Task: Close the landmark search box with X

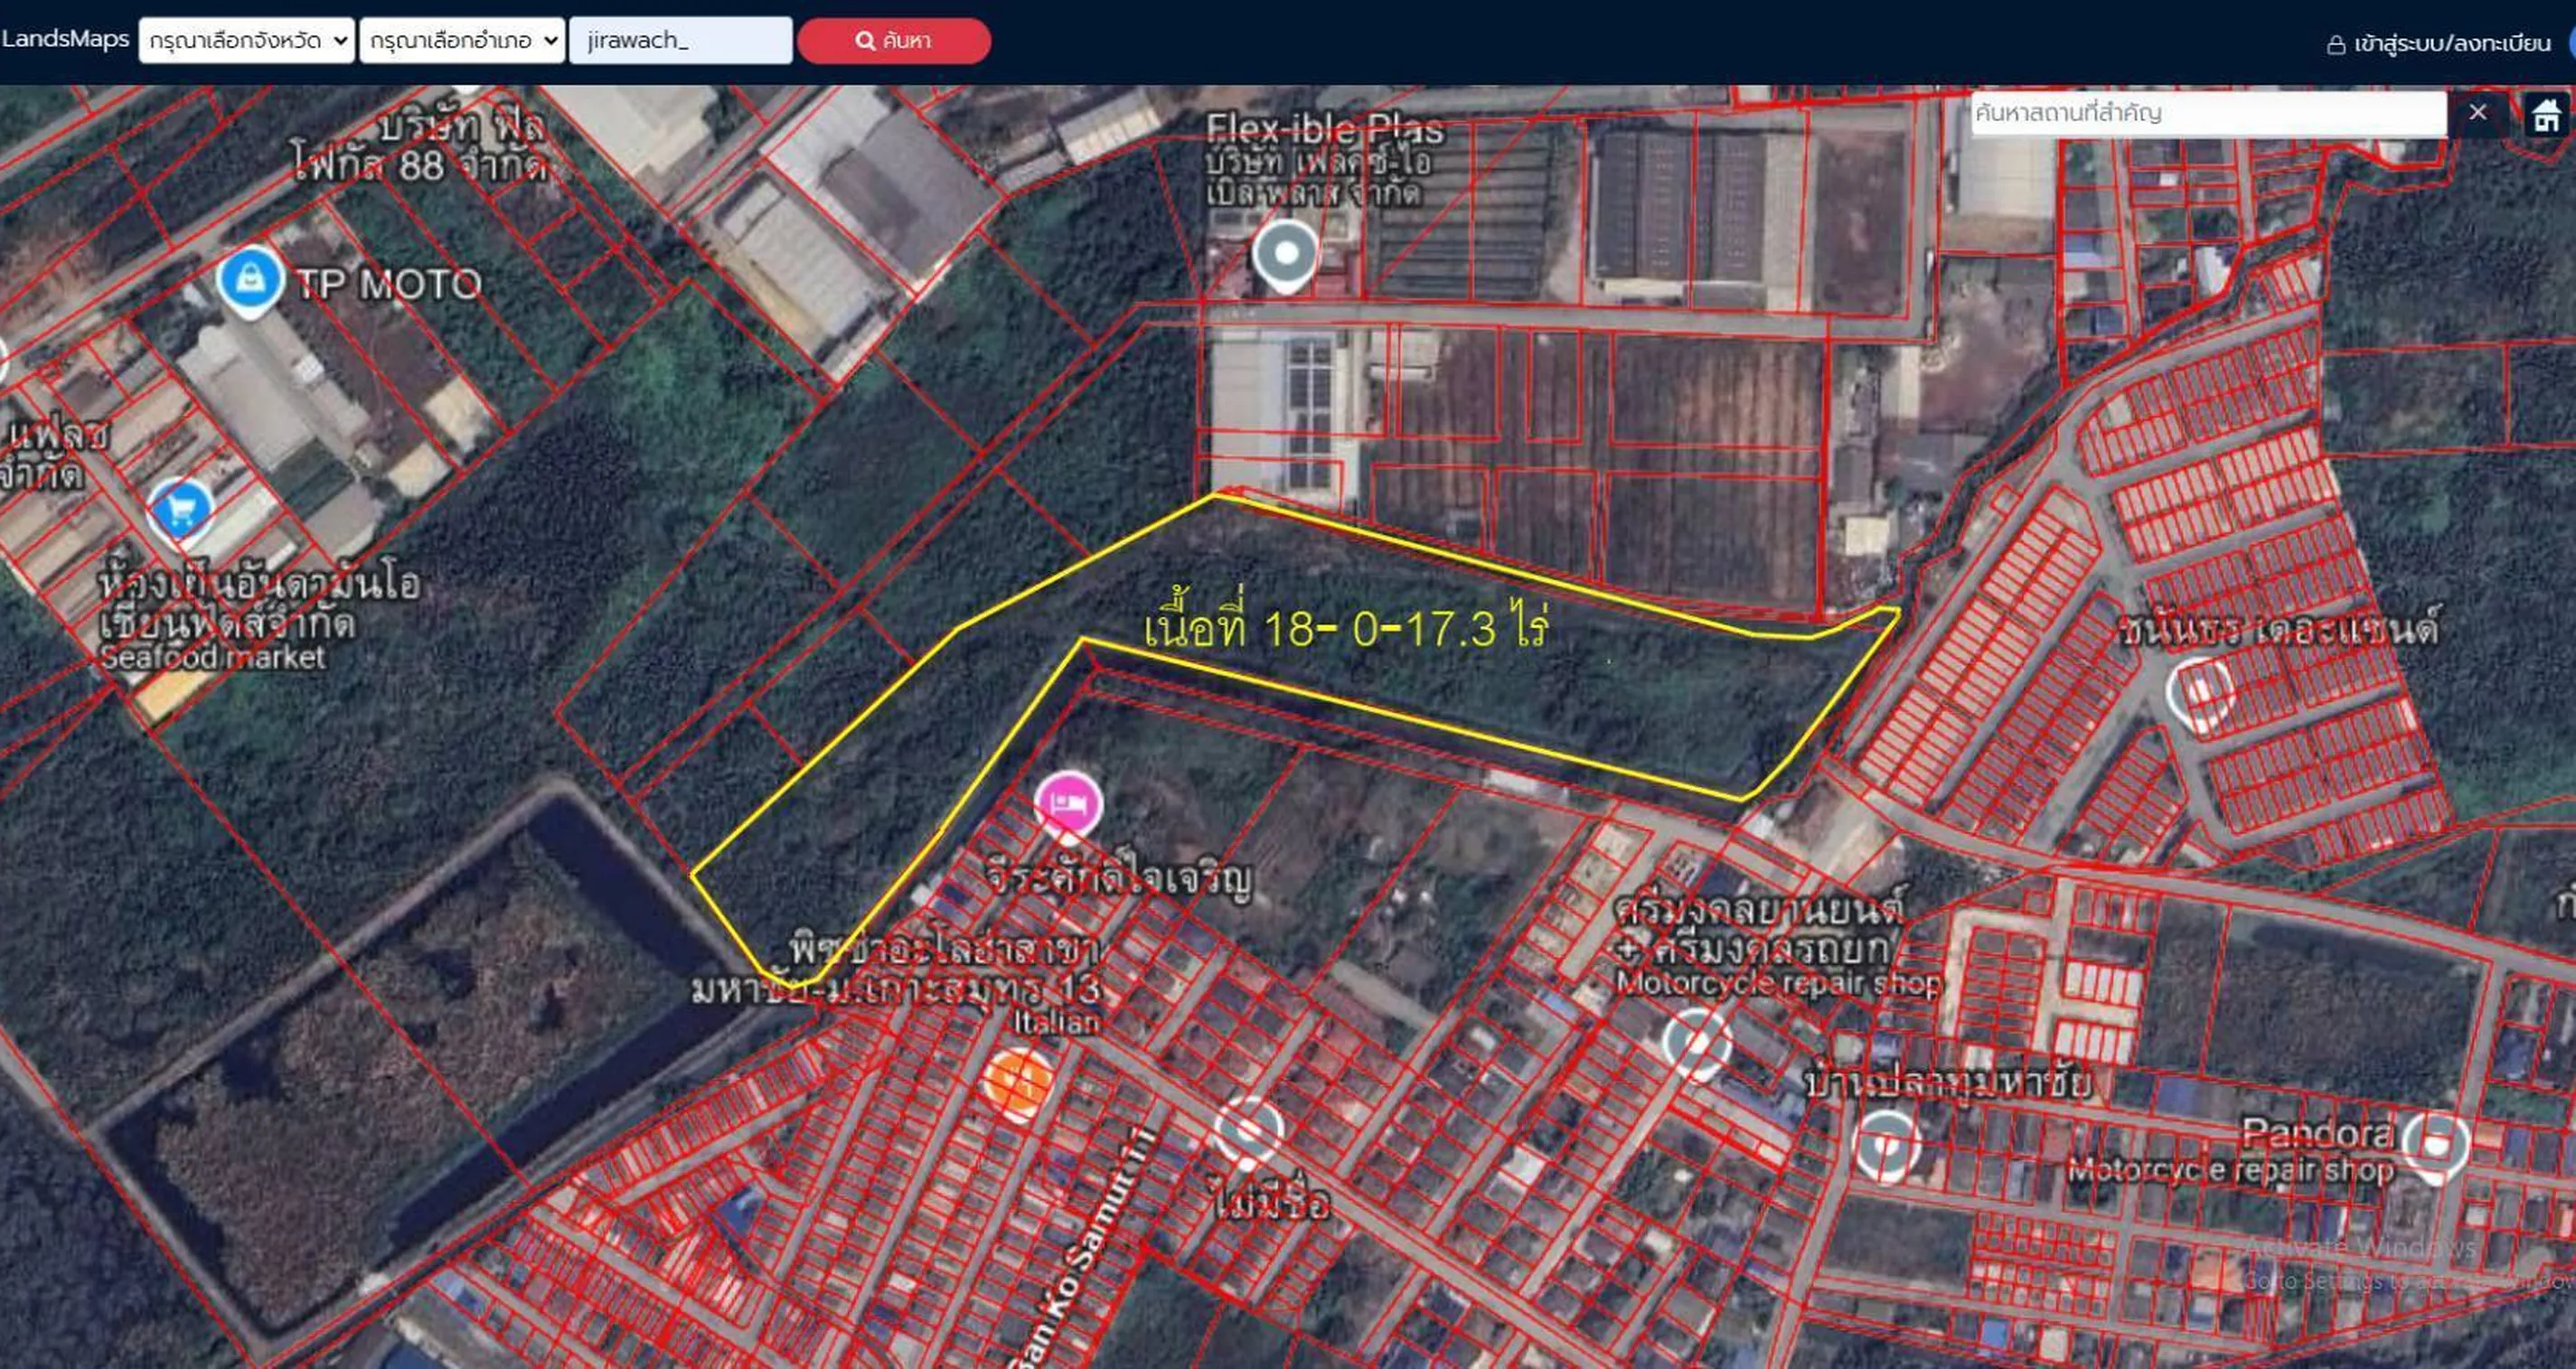Action: (2478, 113)
